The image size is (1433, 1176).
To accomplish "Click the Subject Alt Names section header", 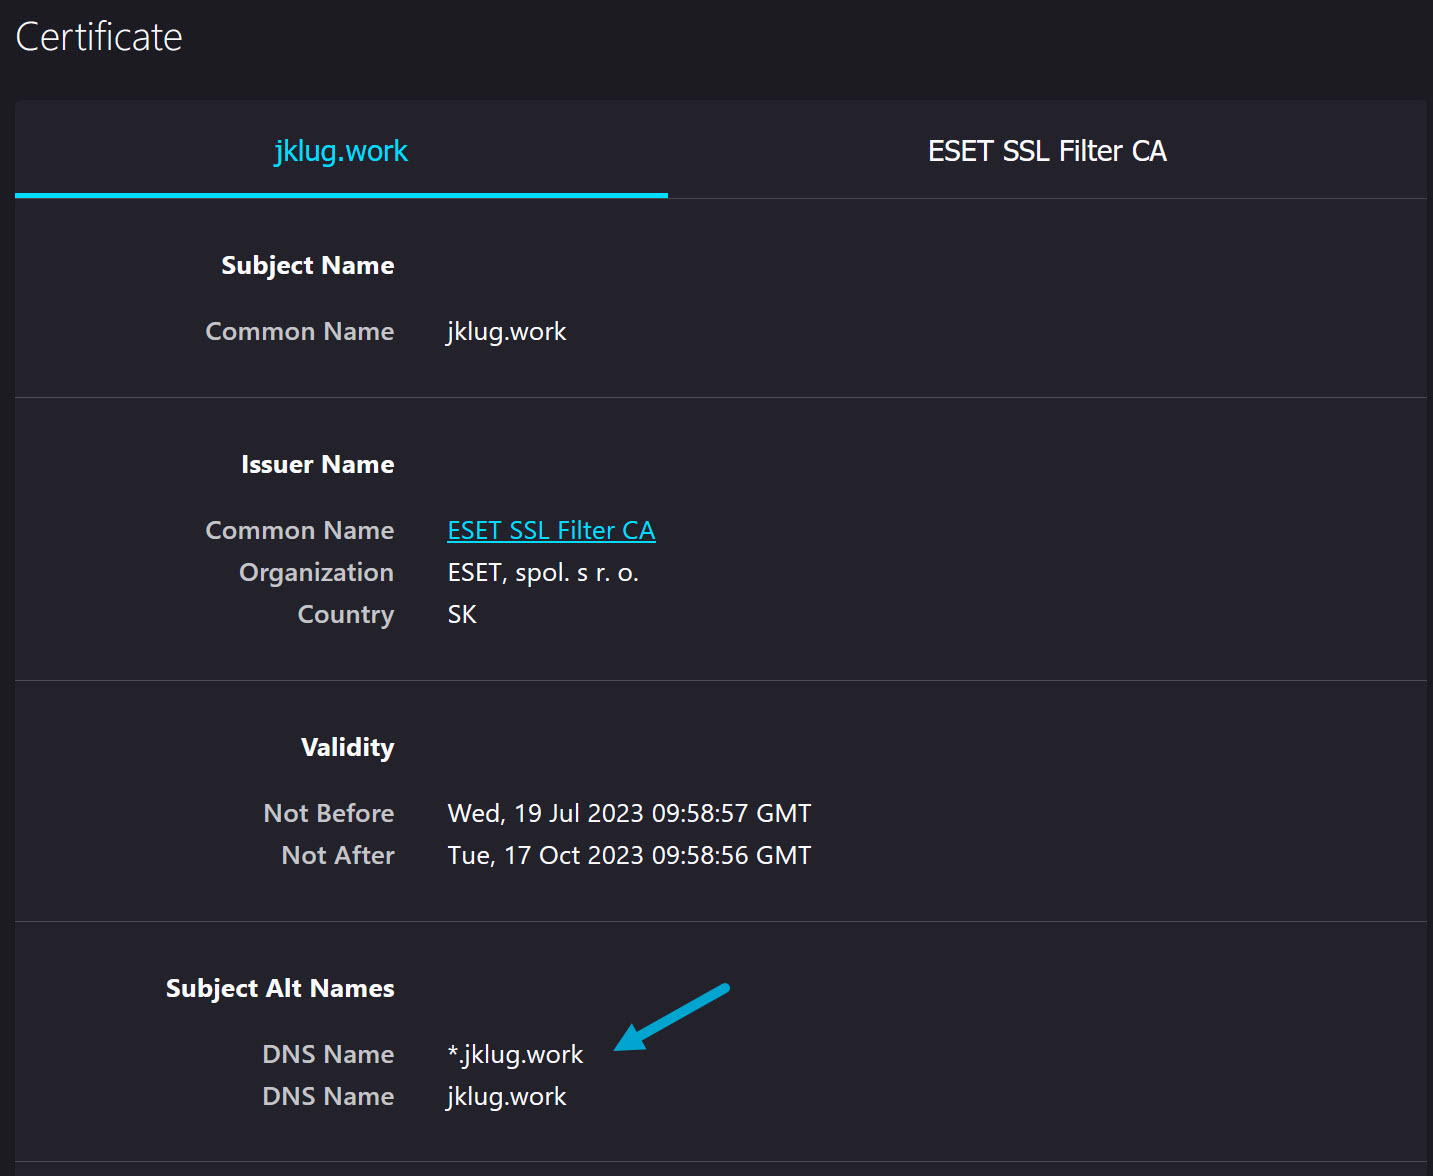I will pyautogui.click(x=280, y=988).
